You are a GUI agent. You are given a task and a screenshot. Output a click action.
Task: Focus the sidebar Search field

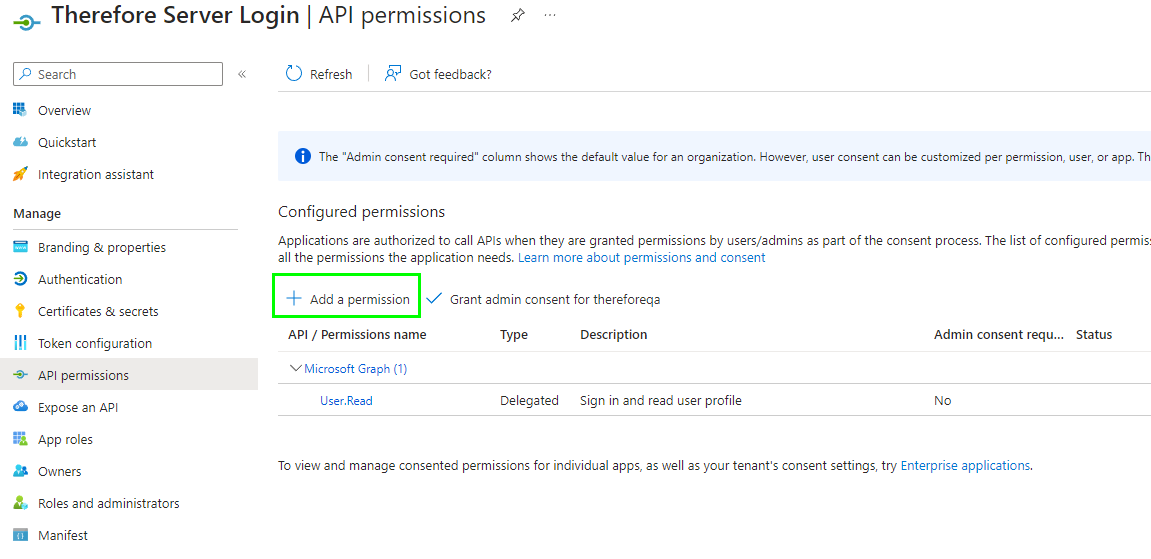pos(117,74)
